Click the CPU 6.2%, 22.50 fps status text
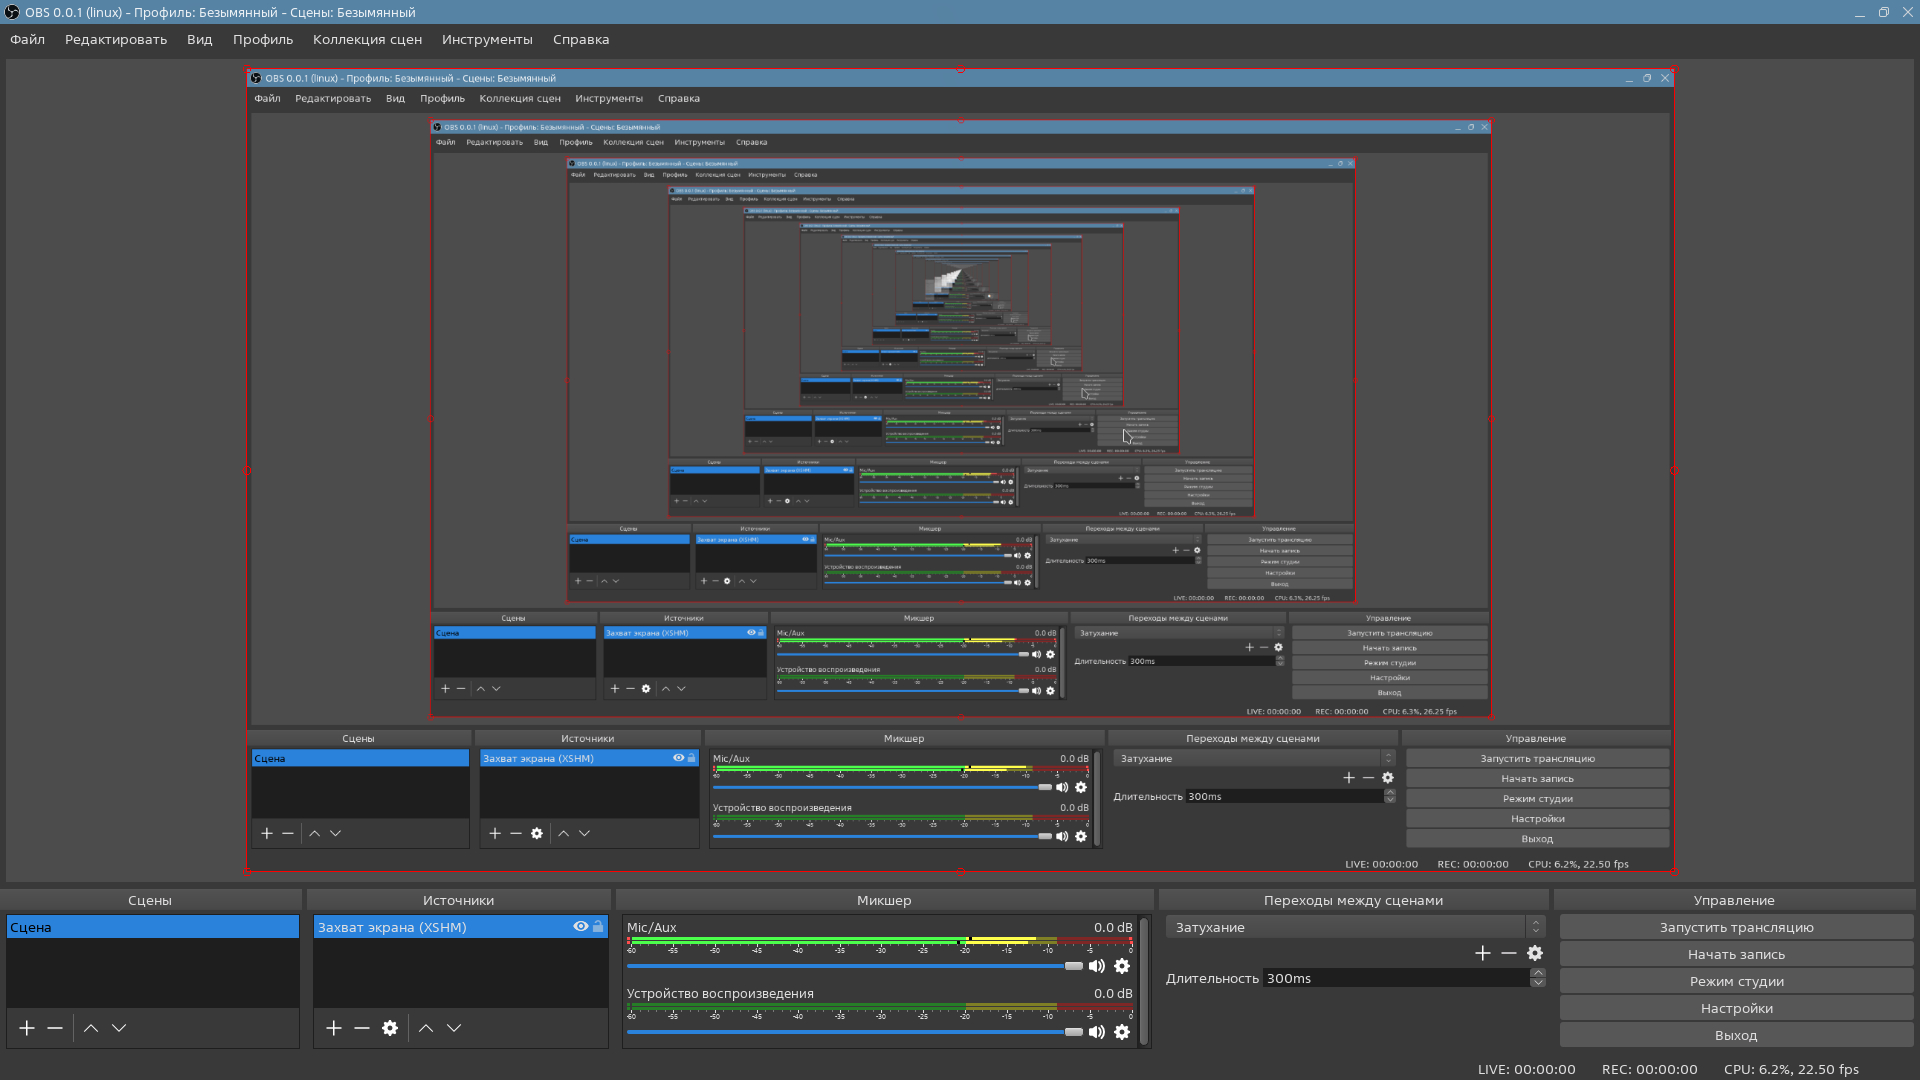1920x1080 pixels. tap(1791, 1069)
